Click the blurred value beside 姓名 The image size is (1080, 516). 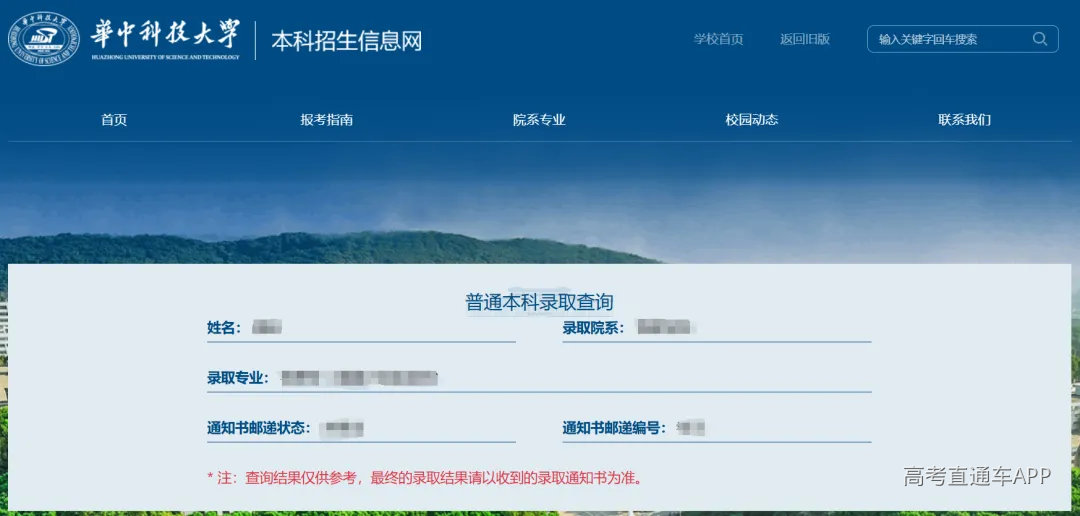[267, 327]
